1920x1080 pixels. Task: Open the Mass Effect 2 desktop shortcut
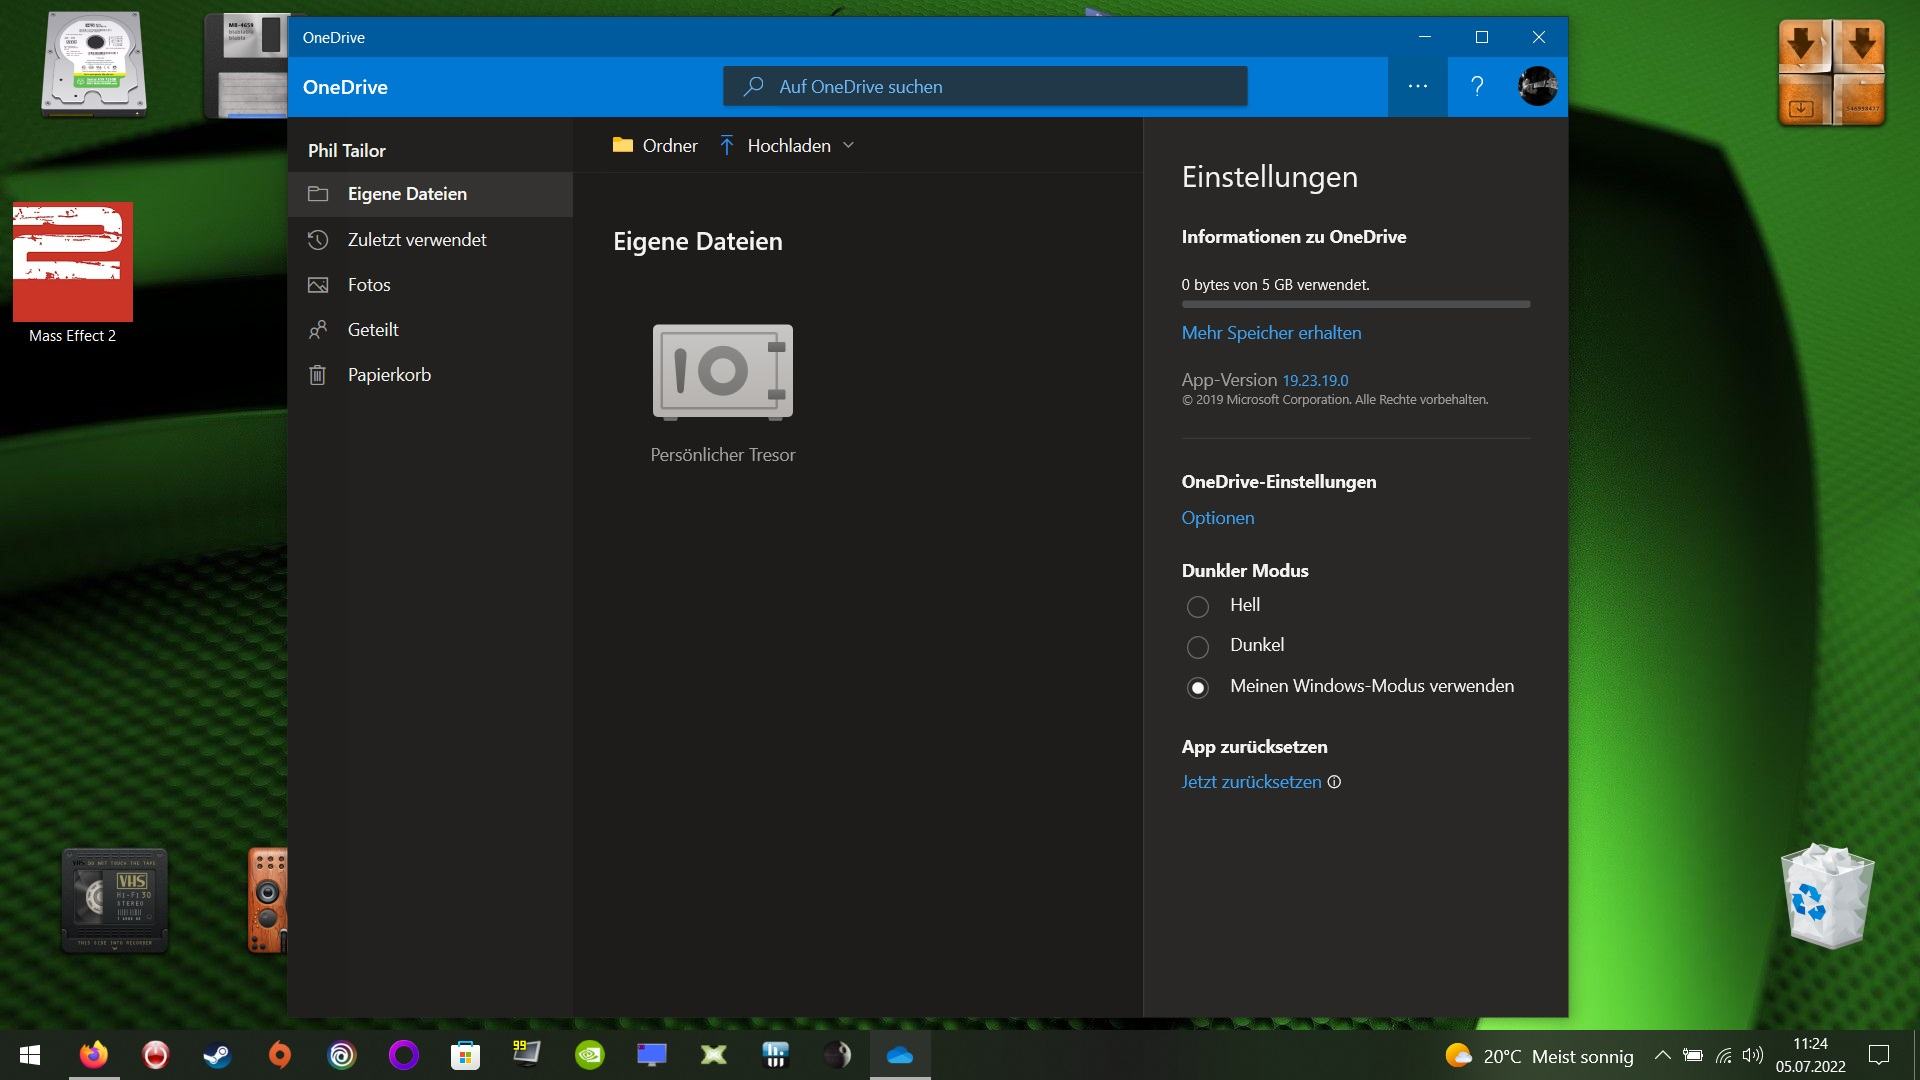pos(72,273)
